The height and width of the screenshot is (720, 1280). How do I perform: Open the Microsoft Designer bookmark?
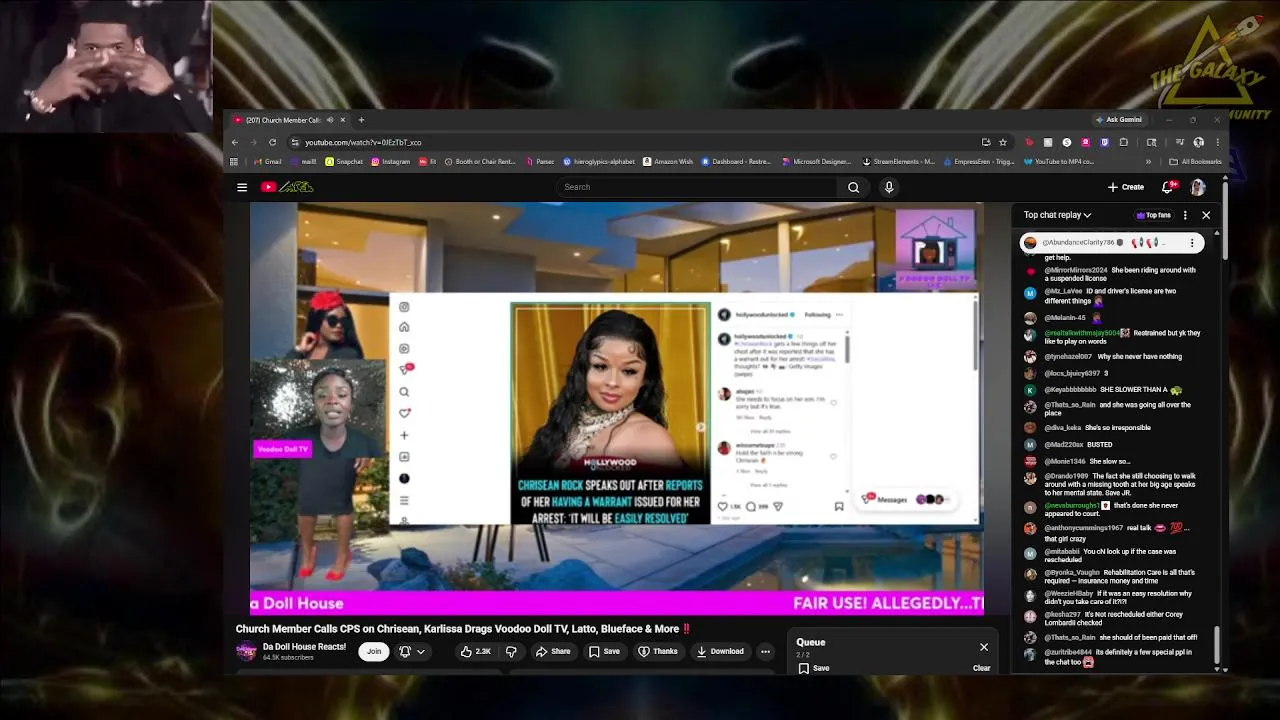(x=817, y=161)
